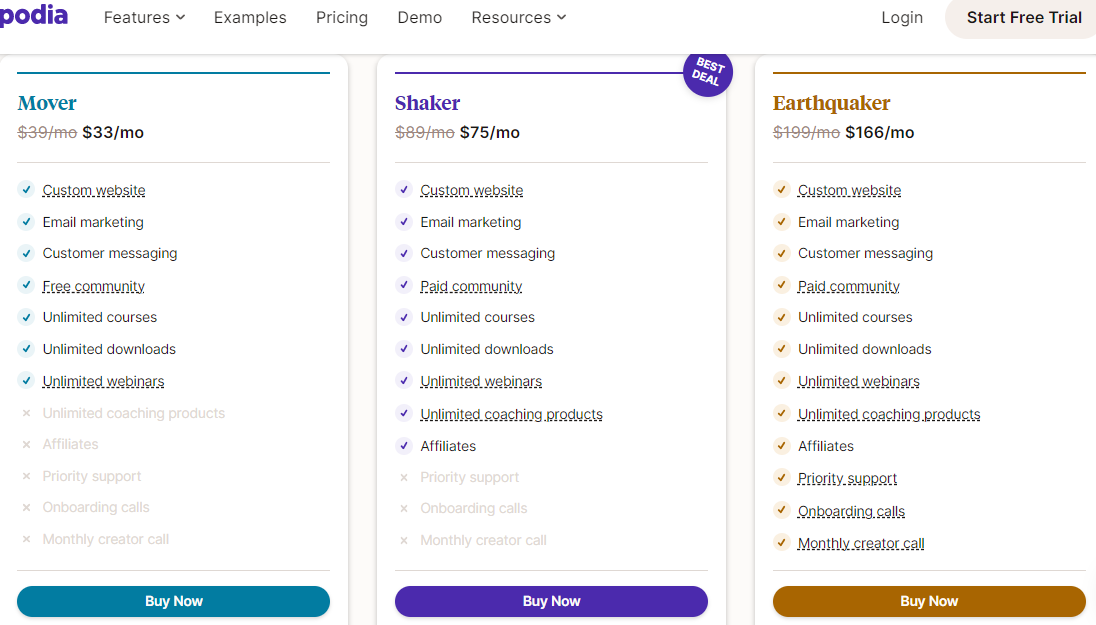The image size is (1096, 625).
Task: Click the $75/mo Shaker price
Action: [x=489, y=133]
